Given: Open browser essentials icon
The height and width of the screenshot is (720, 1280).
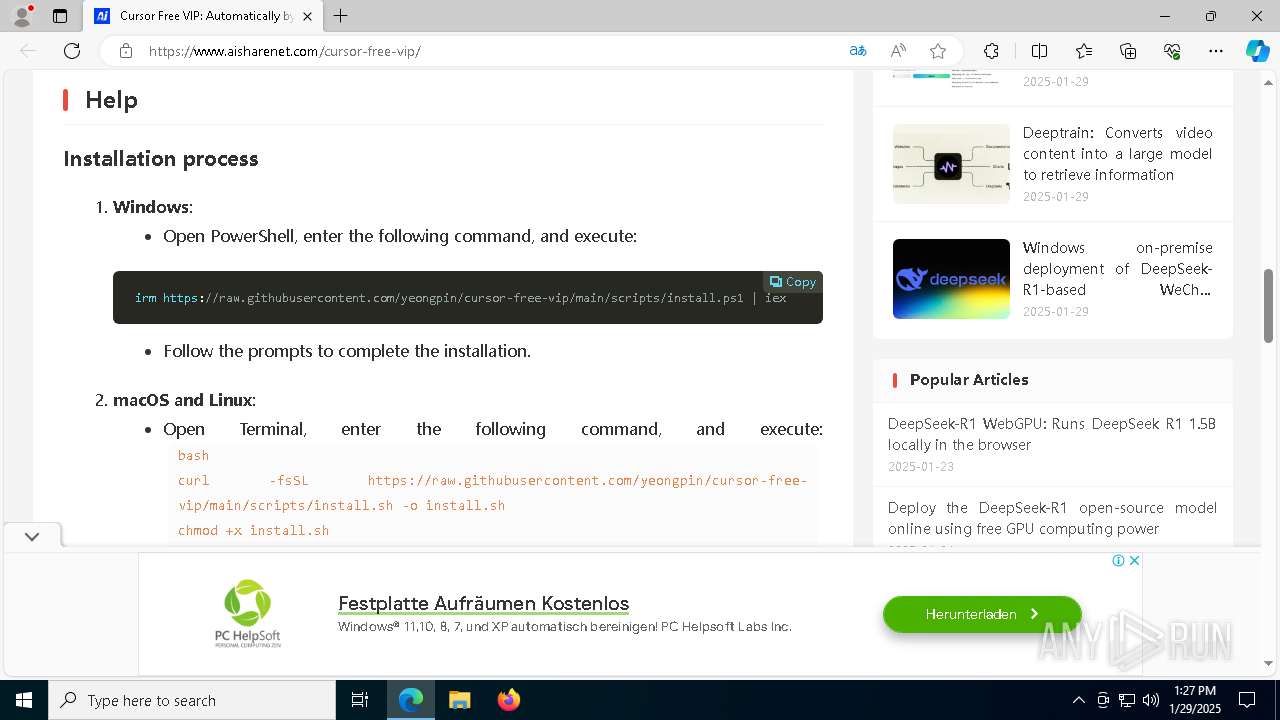Looking at the screenshot, I should [x=1172, y=51].
